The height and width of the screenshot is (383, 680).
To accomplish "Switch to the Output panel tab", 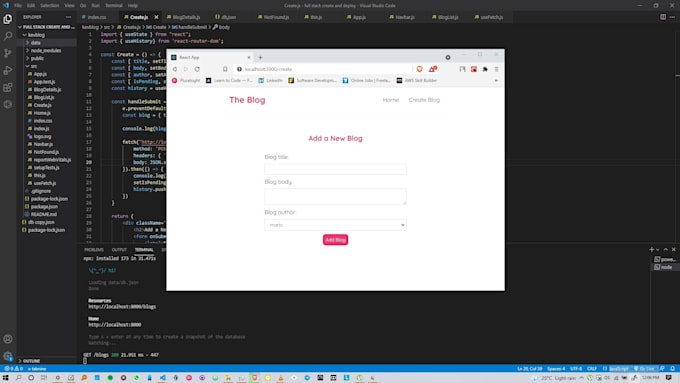I will 119,250.
